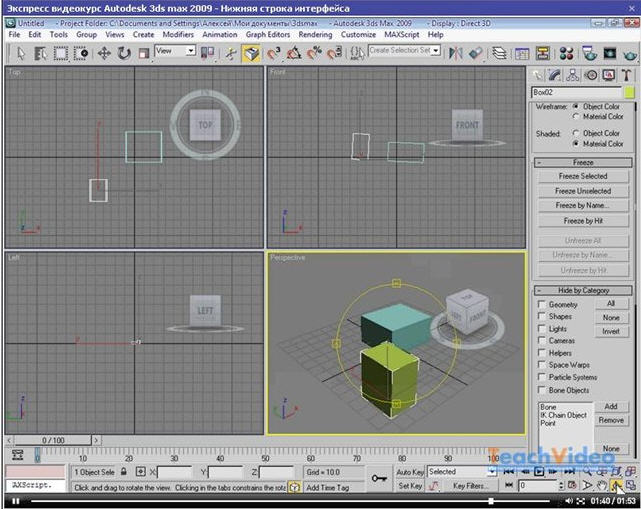This screenshot has width=641, height=509.
Task: Click Quick Render teapot icon
Action: 630,54
